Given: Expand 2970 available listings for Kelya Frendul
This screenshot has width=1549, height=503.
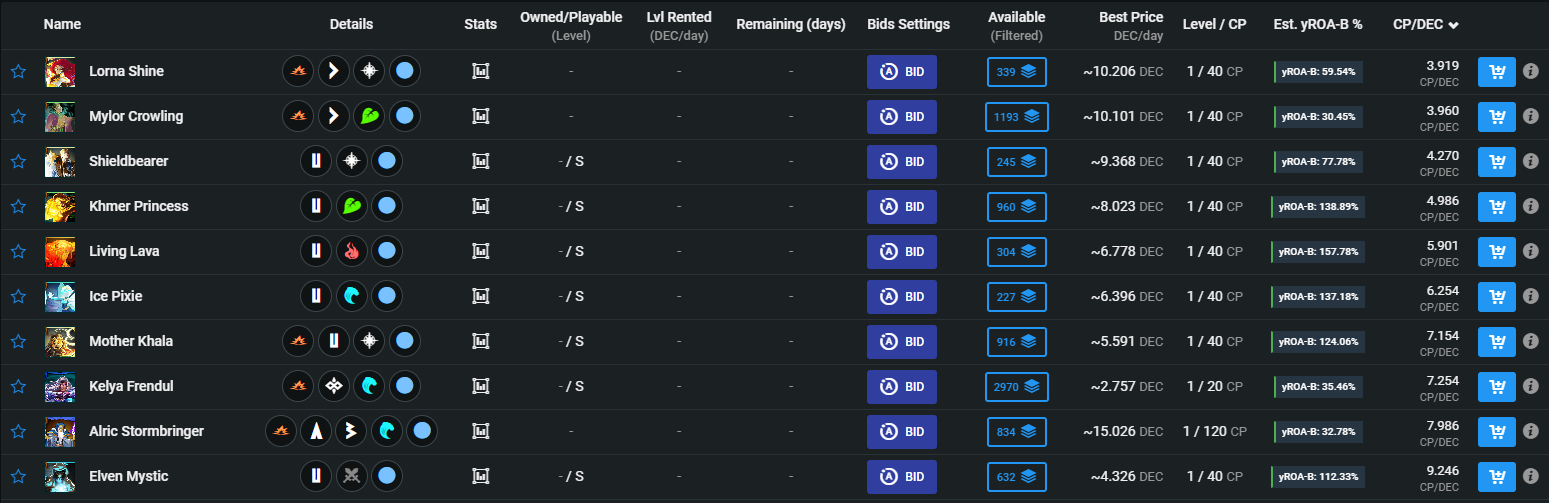Looking at the screenshot, I should click(1017, 387).
